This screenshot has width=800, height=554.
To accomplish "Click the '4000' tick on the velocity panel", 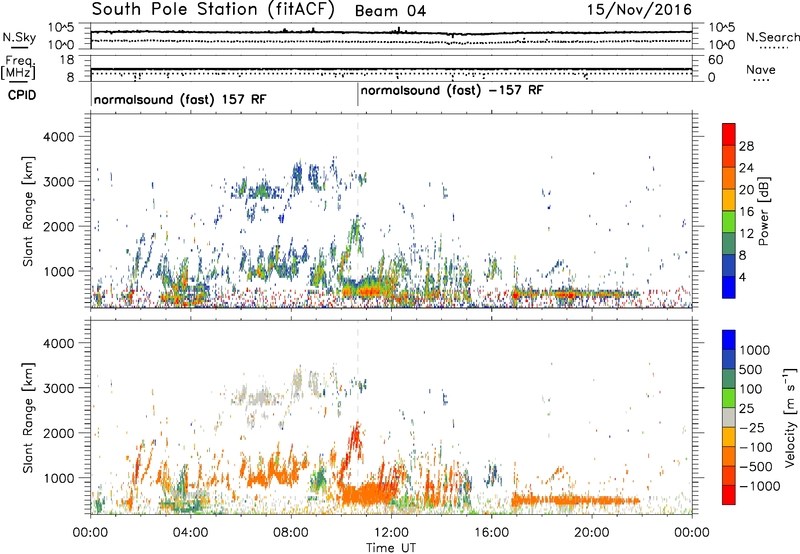I will pos(58,343).
